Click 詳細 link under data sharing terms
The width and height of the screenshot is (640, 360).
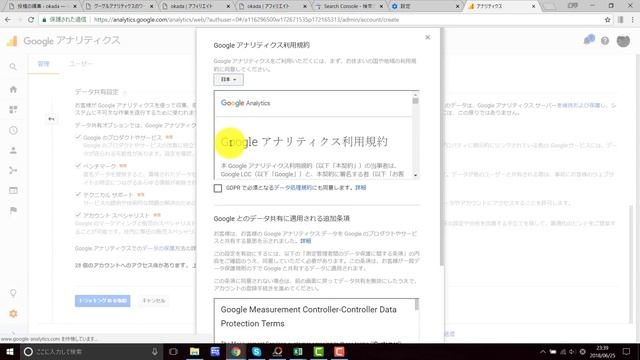(x=305, y=241)
